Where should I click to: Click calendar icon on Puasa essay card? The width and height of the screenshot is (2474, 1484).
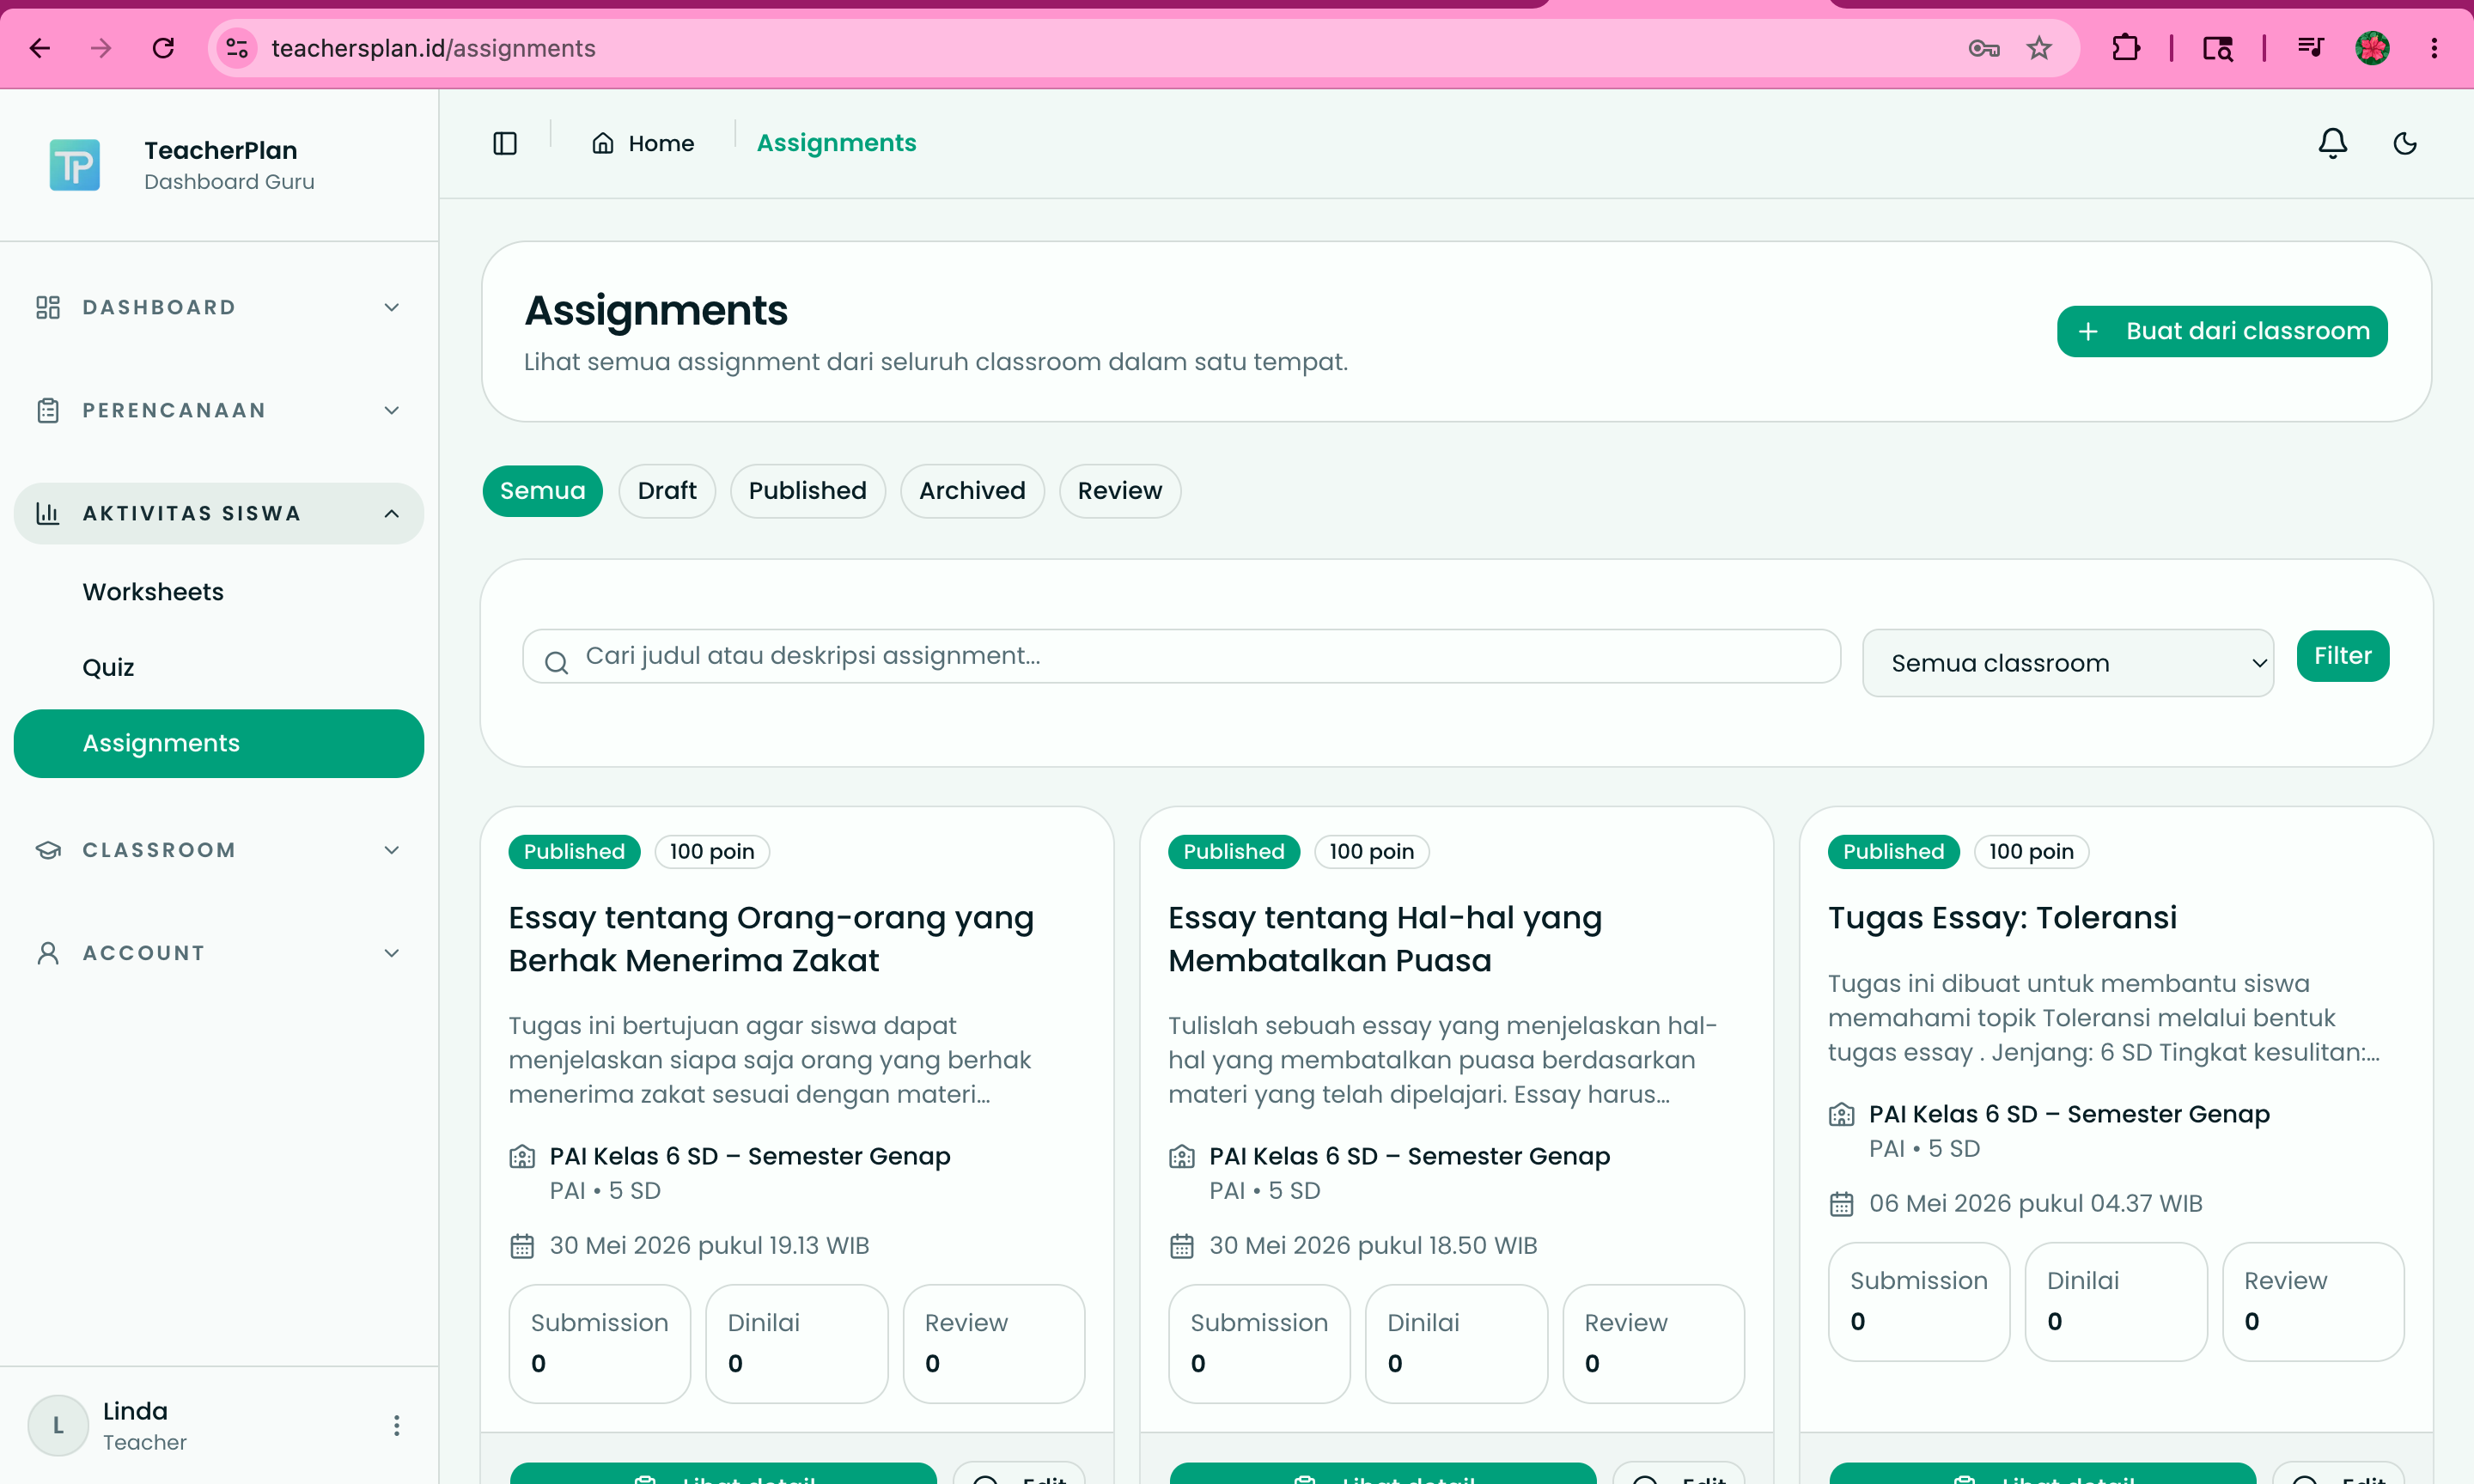1182,1246
